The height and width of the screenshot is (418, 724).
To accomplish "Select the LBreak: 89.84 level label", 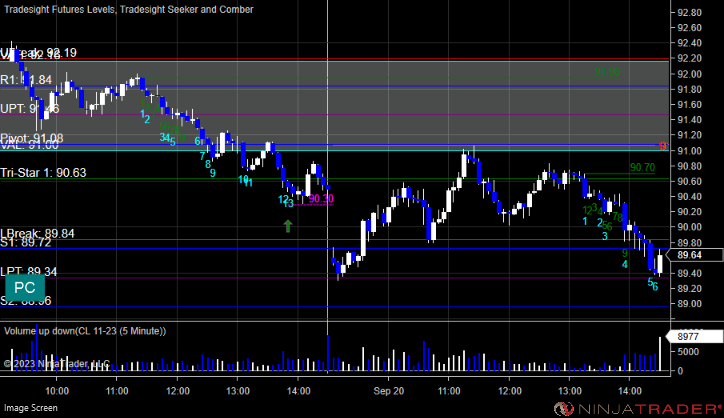I will coord(37,233).
